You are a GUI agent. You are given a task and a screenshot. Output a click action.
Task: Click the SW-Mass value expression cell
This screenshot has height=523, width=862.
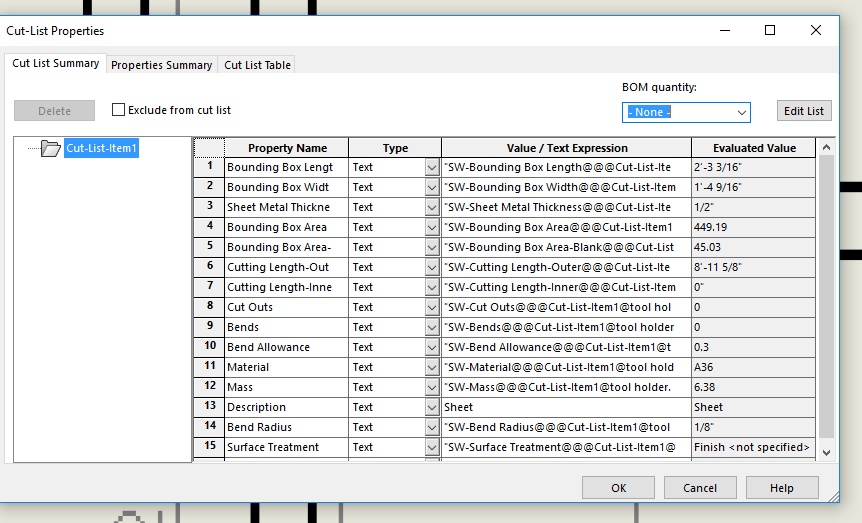(x=567, y=387)
